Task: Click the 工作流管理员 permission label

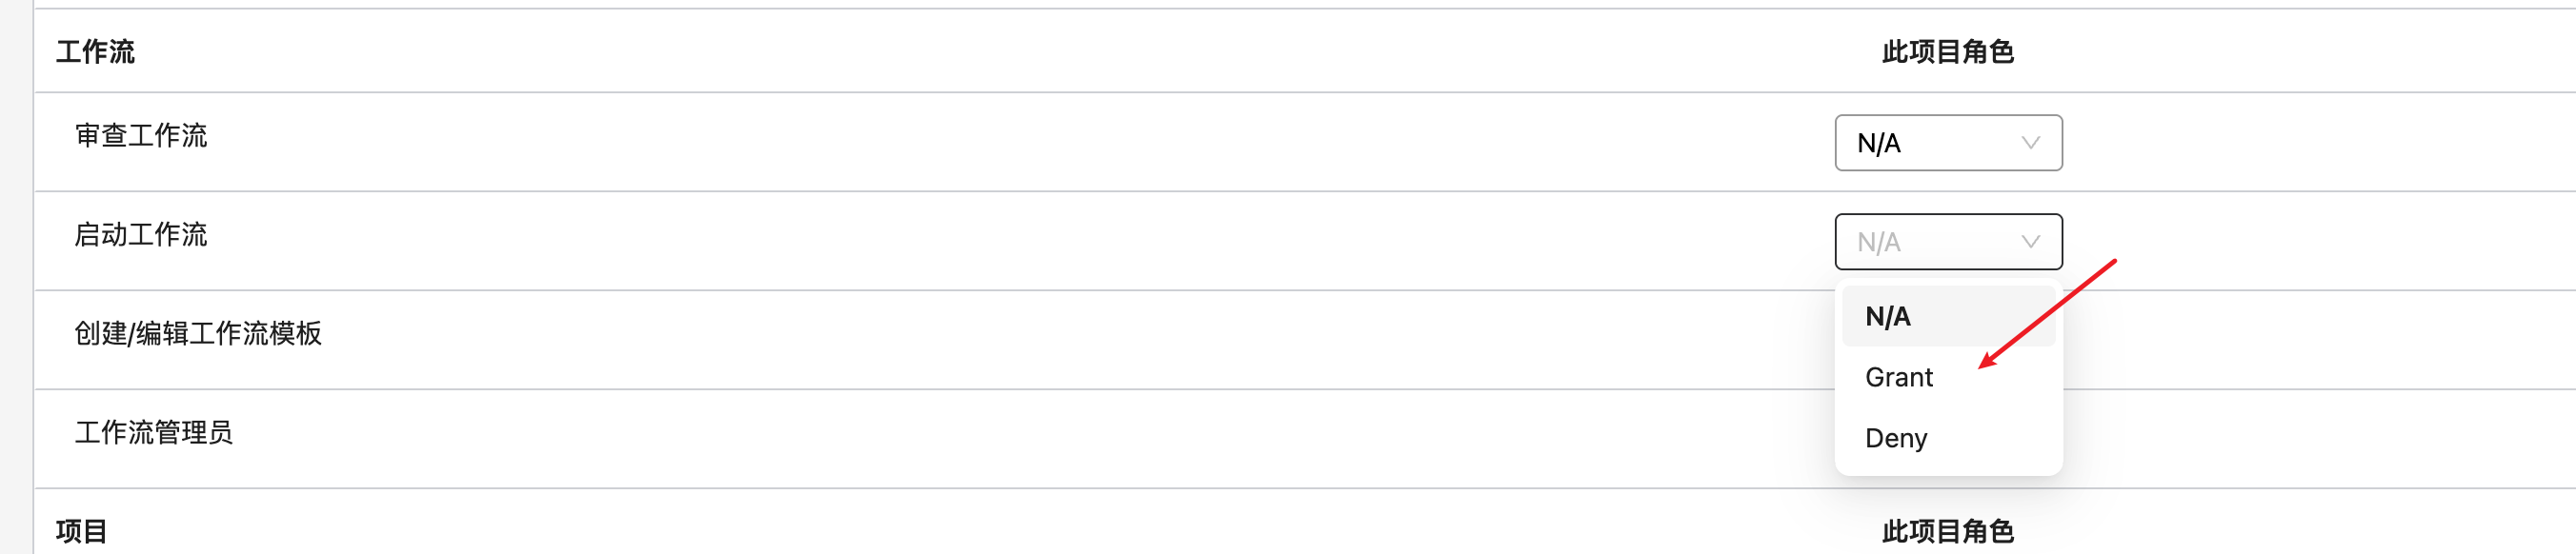Action: tap(154, 433)
